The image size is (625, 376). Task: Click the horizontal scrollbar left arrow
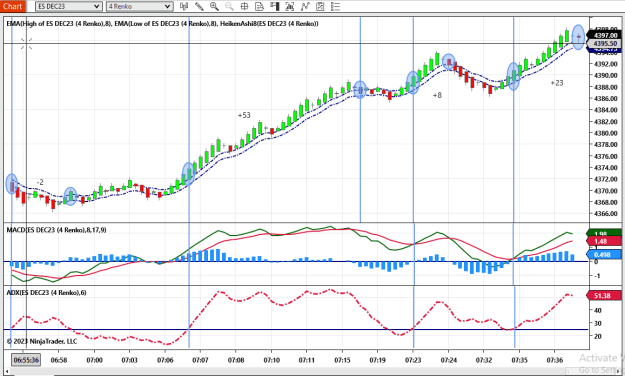(7, 371)
